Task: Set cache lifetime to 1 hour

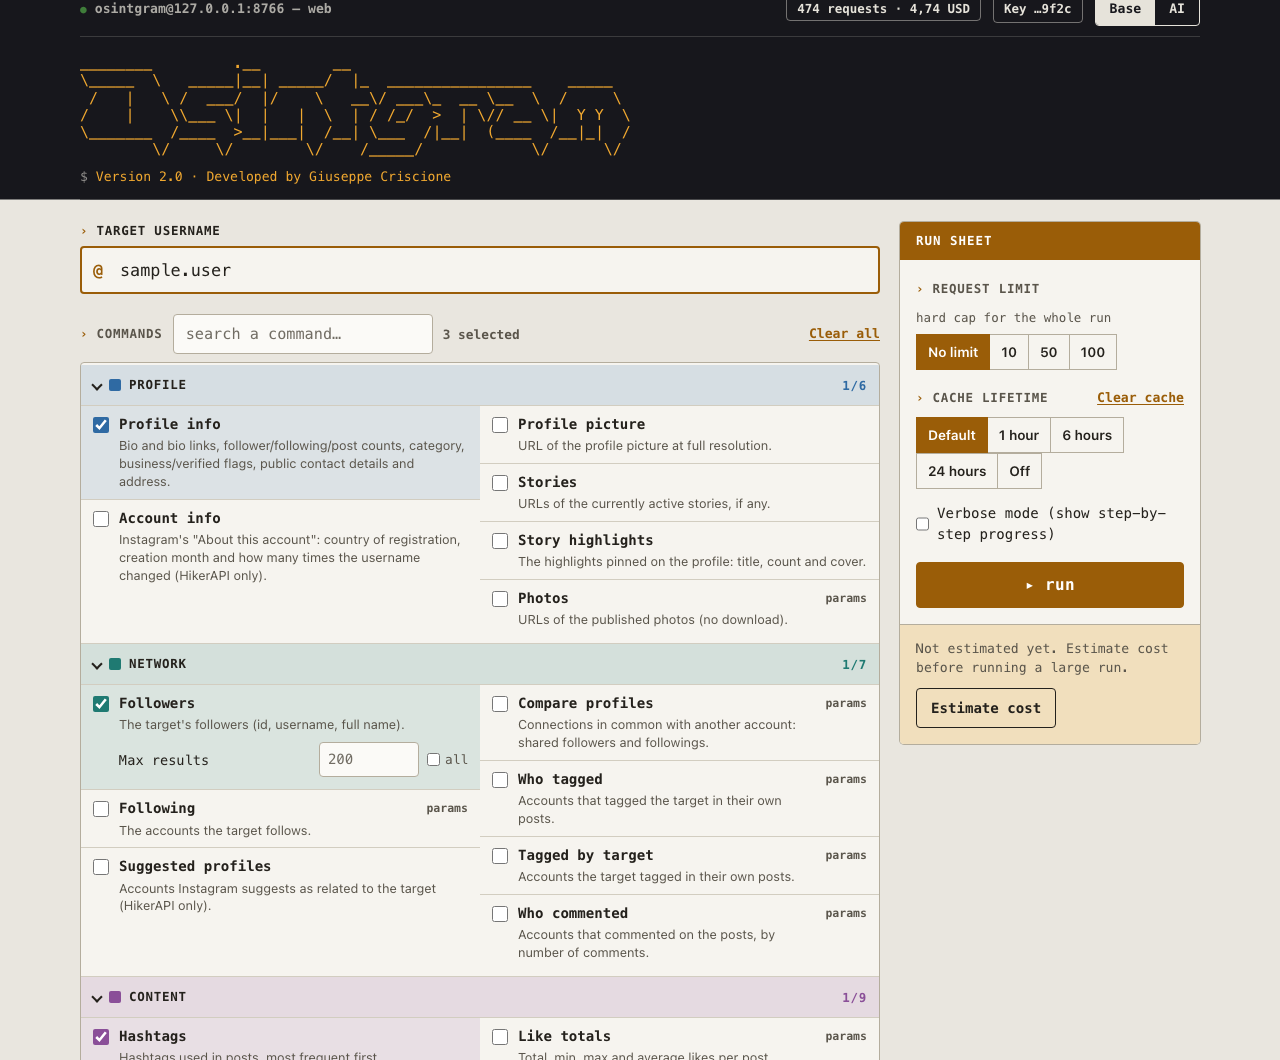Action: pos(1019,435)
